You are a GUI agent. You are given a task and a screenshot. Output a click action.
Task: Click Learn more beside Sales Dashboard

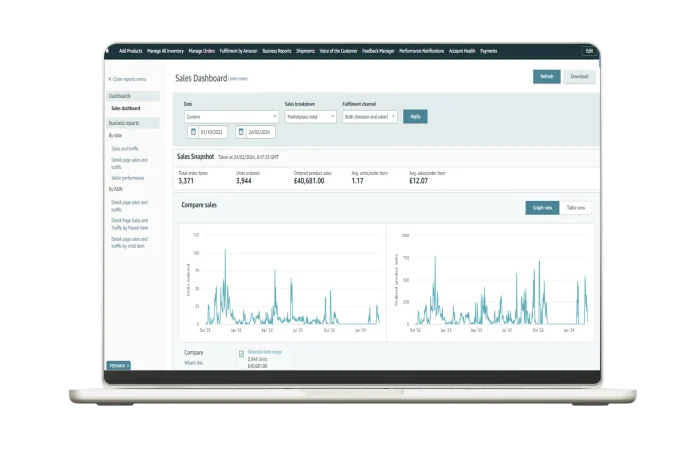(x=238, y=78)
